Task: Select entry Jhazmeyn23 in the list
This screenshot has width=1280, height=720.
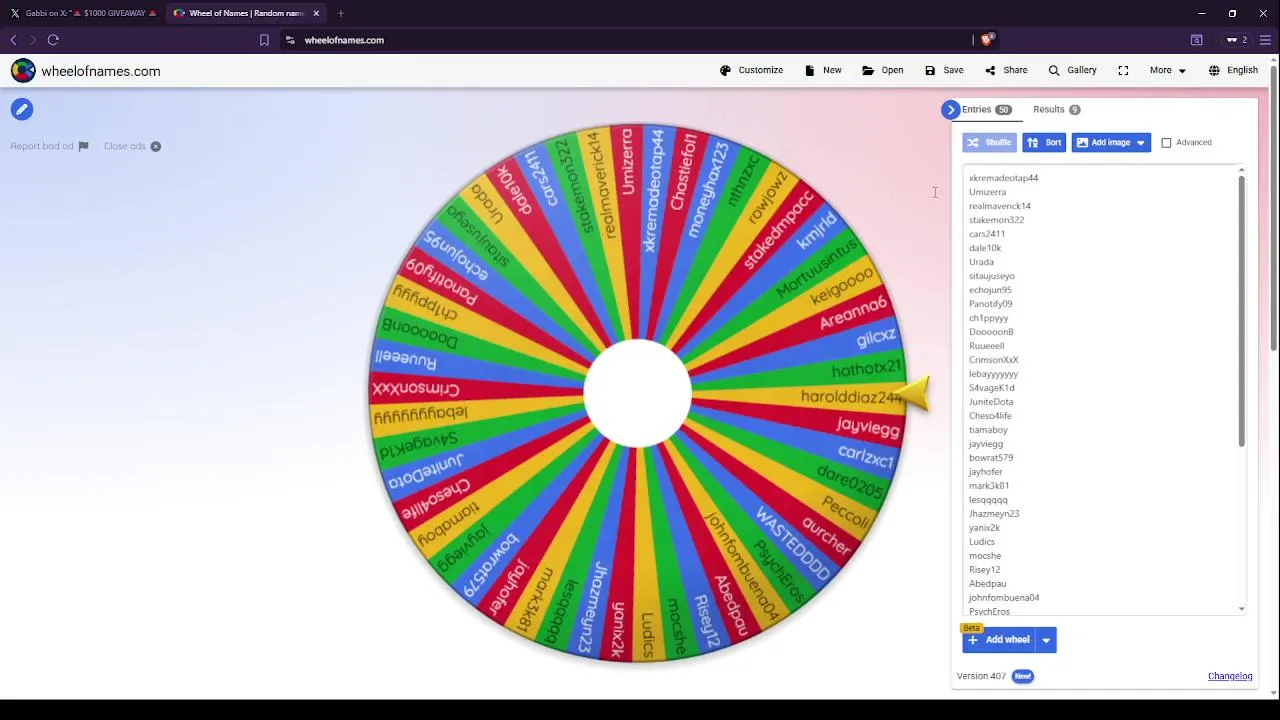Action: 994,514
